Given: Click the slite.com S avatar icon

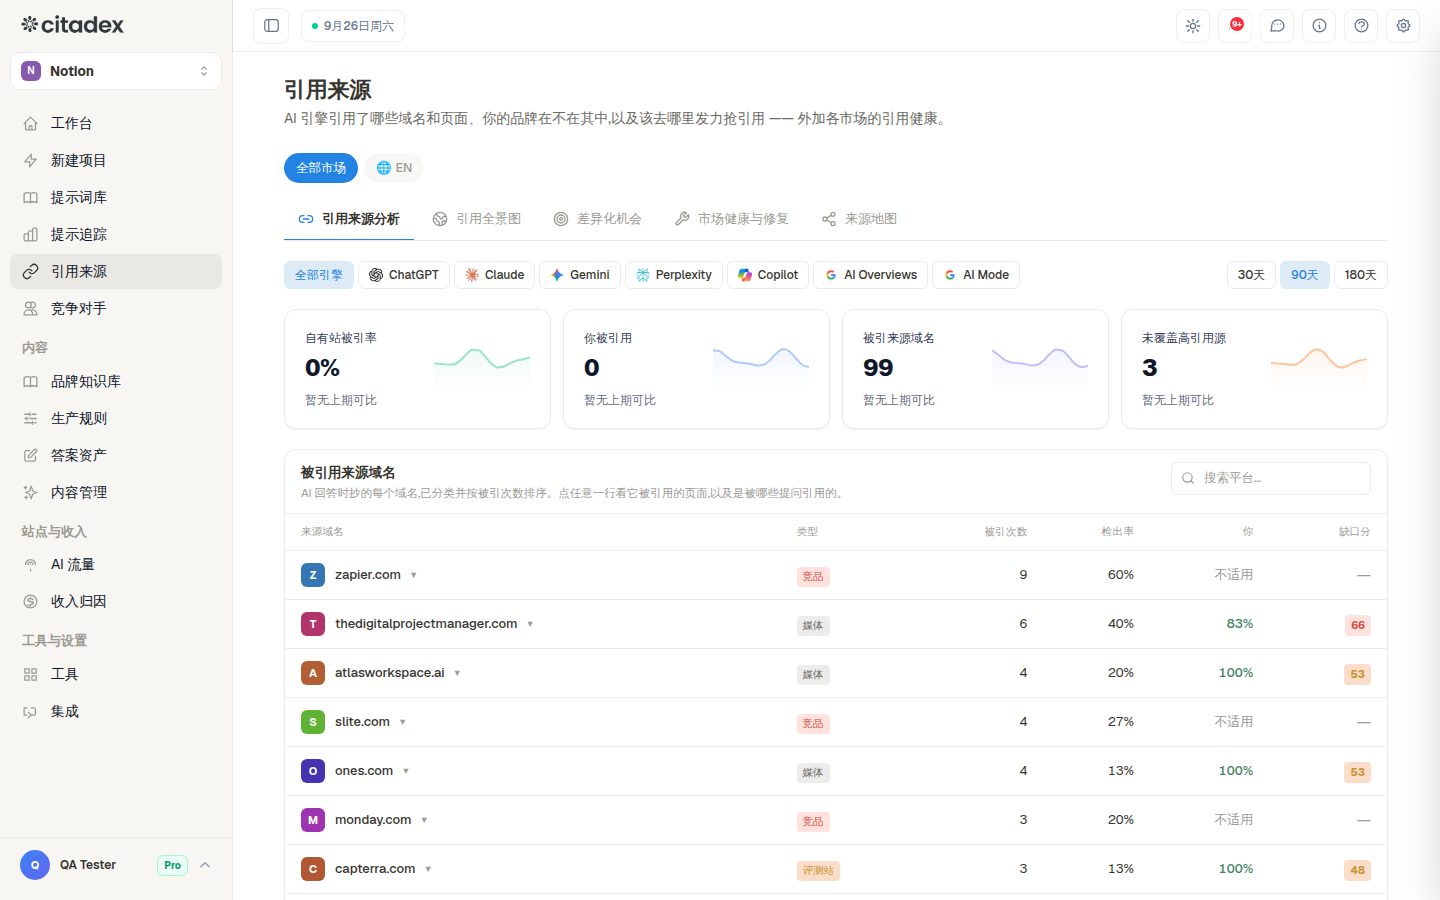Looking at the screenshot, I should (313, 722).
